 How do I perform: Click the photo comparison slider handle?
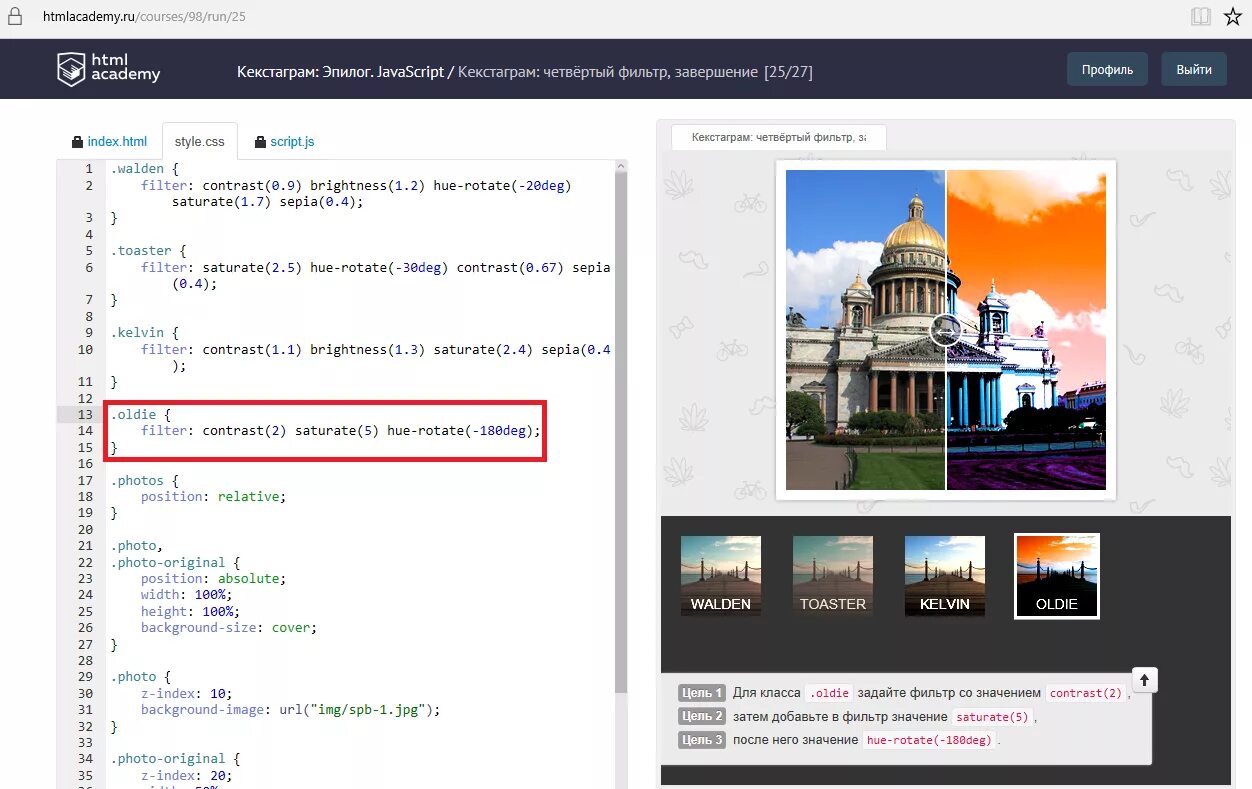coord(945,330)
